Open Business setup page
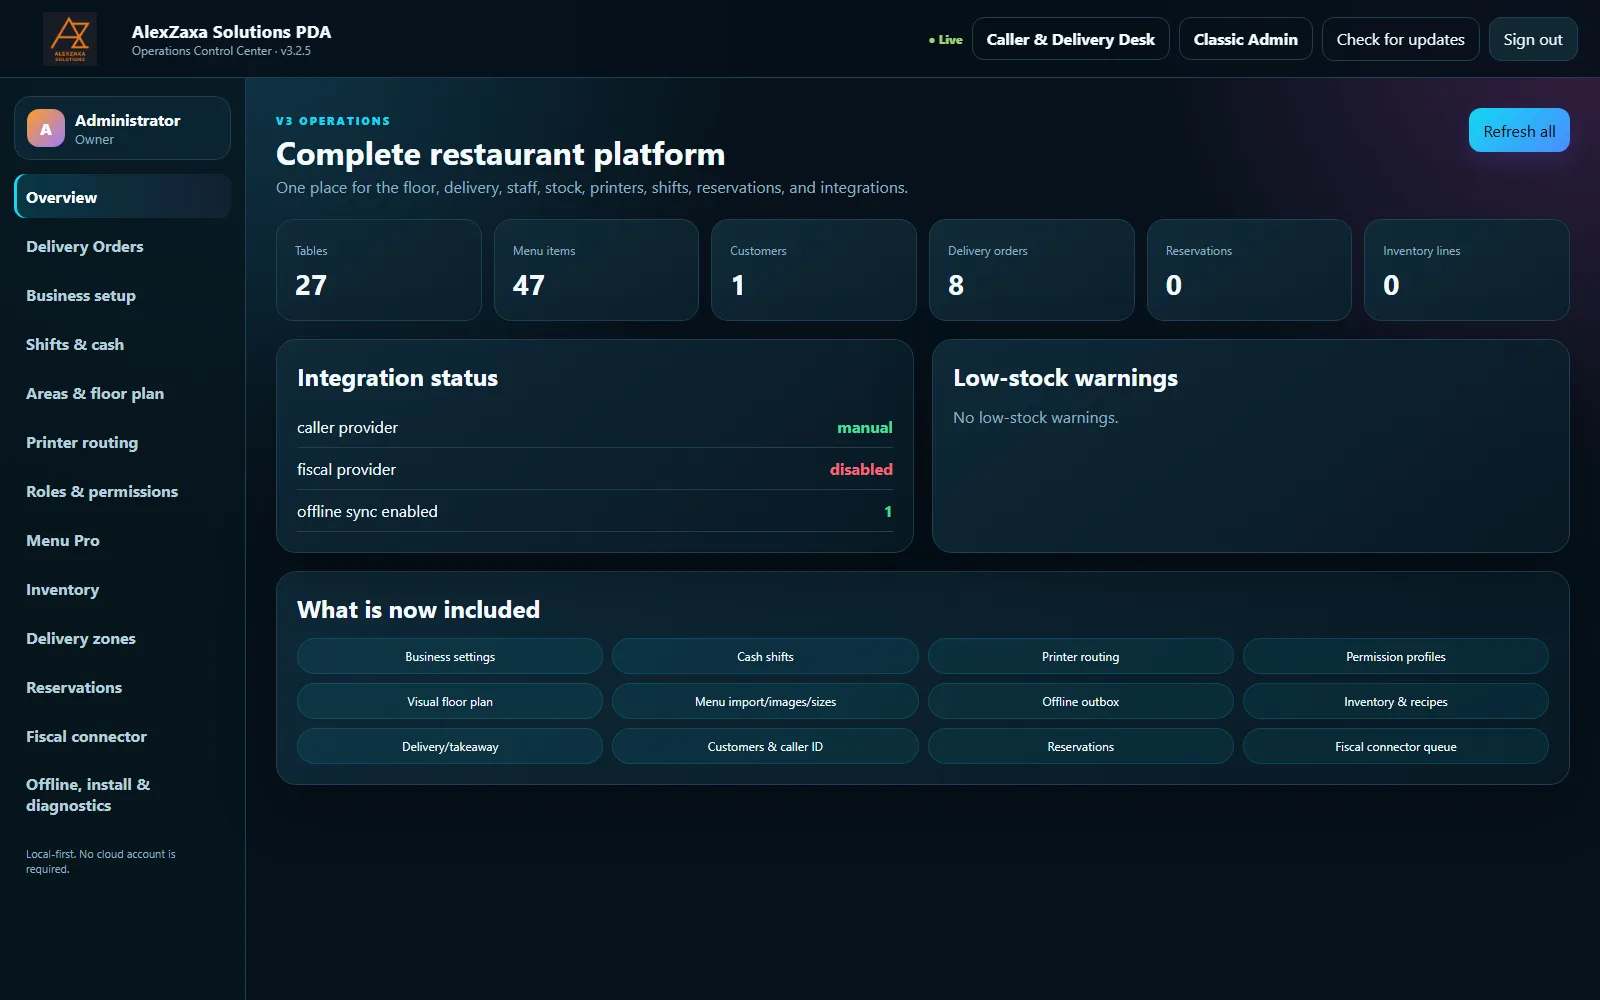This screenshot has height=1000, width=1600. click(x=123, y=295)
